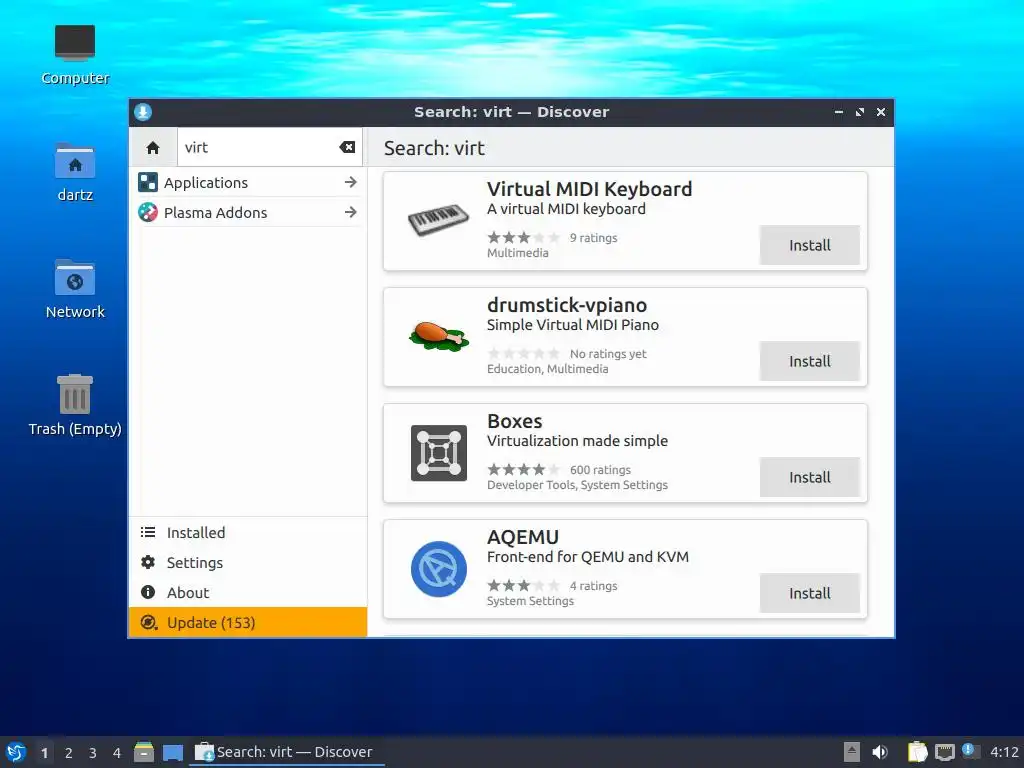Screen dimensions: 1024x768
Task: Open Network desktop icon
Action: coord(75,289)
